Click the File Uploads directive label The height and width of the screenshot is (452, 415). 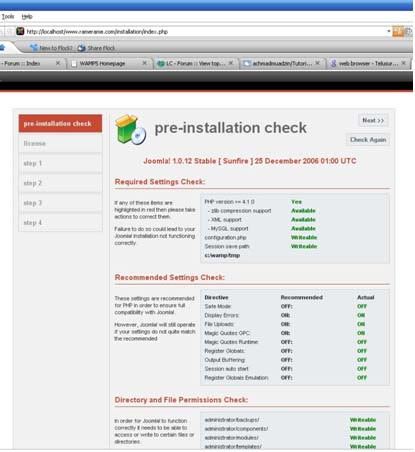219,324
